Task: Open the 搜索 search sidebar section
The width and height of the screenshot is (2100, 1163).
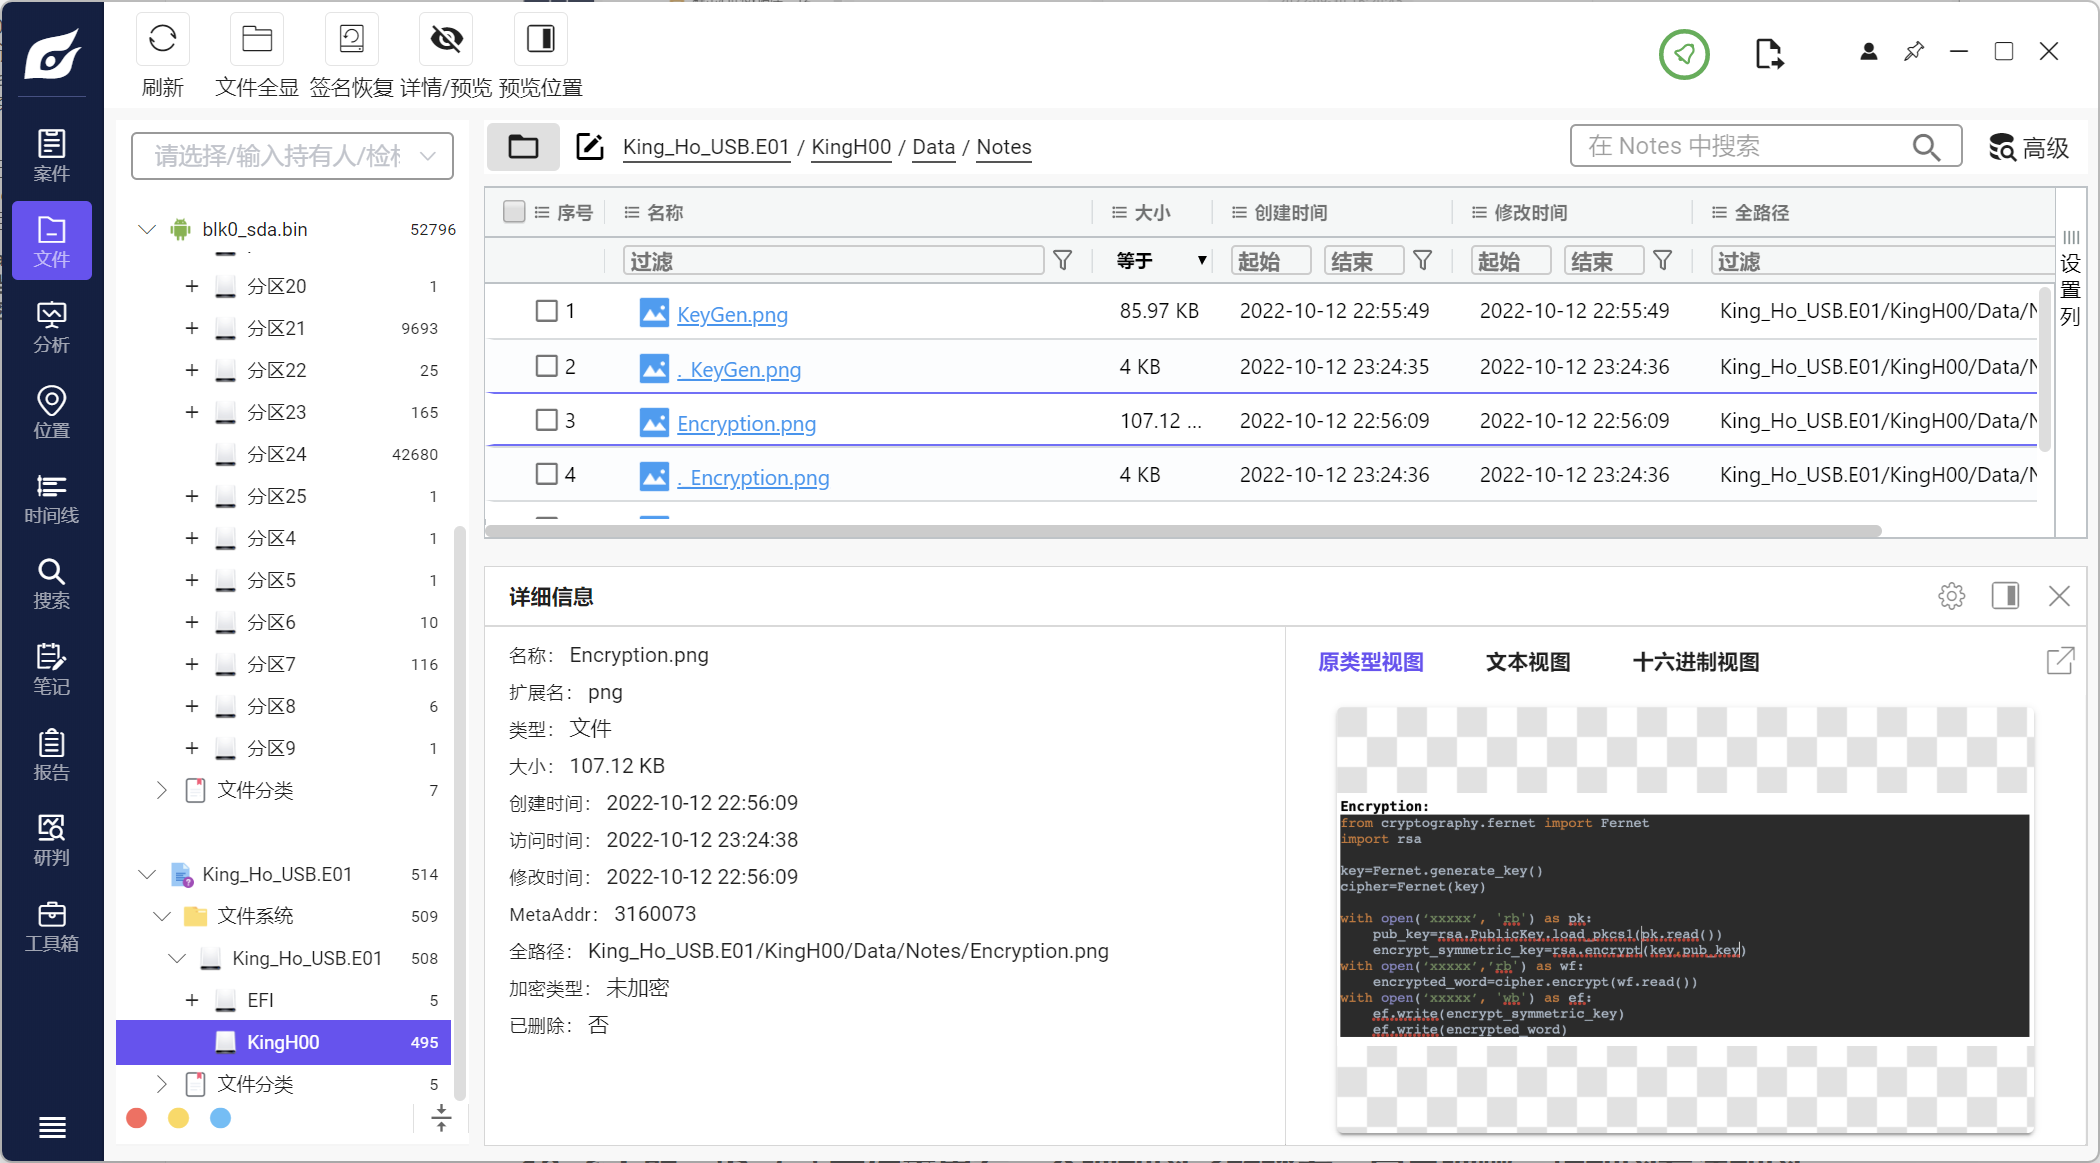Action: [x=52, y=583]
